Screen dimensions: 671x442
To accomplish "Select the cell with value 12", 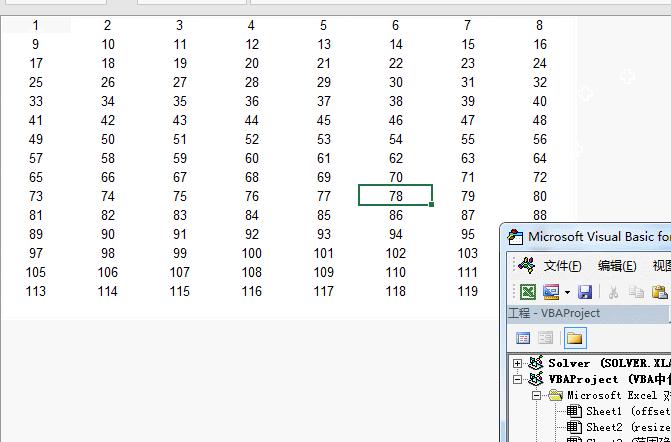I will tap(252, 44).
